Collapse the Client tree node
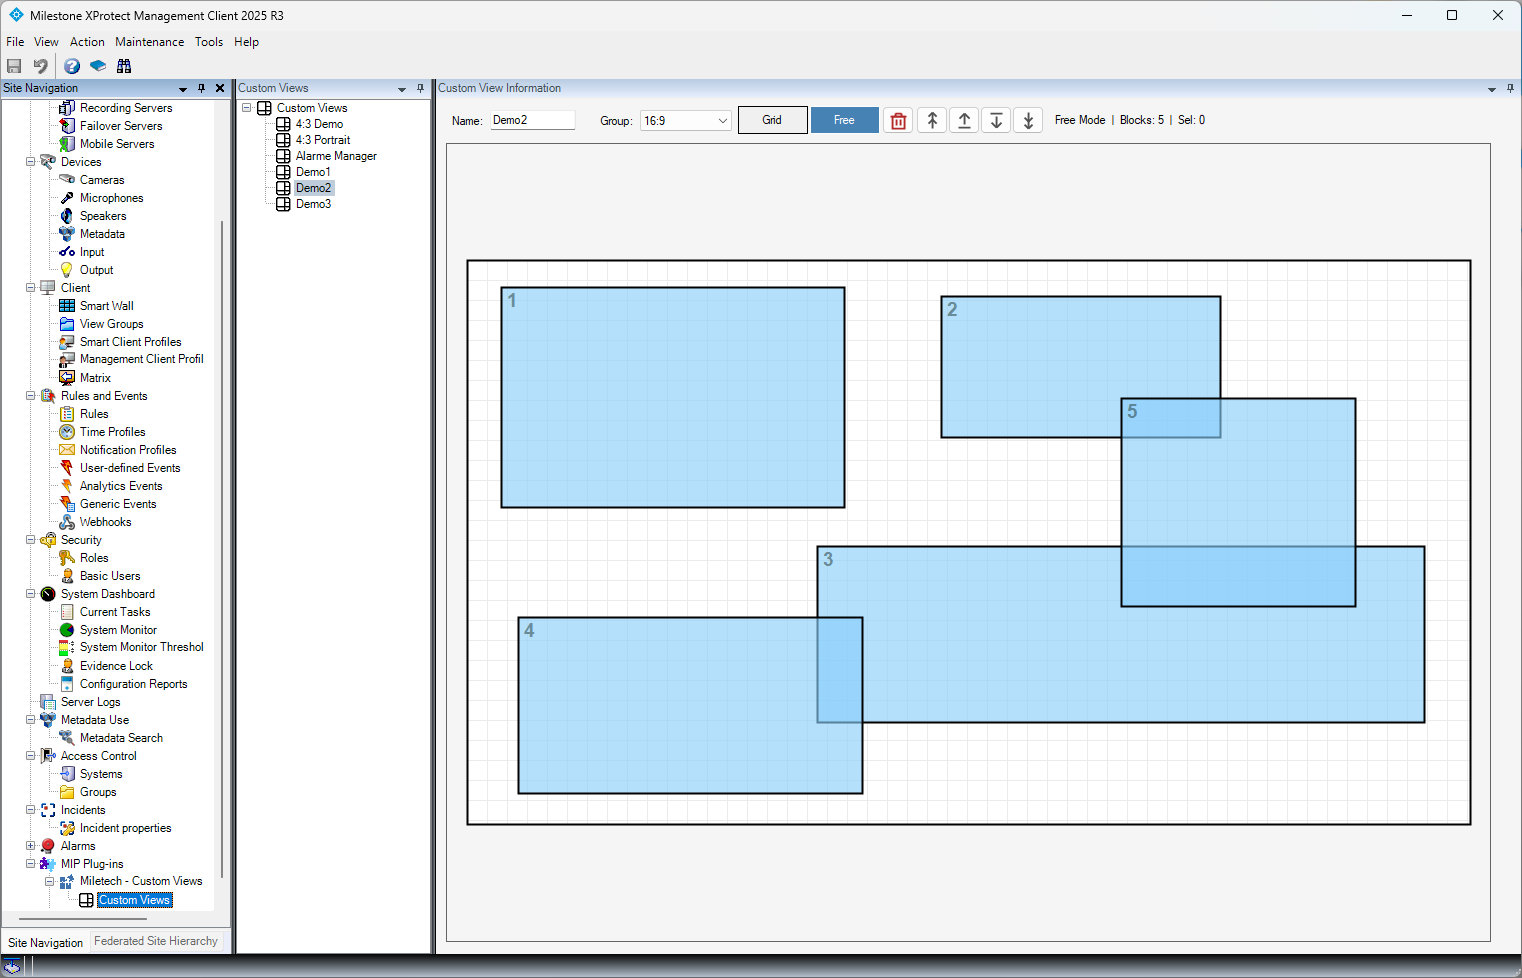The height and width of the screenshot is (978, 1522). pyautogui.click(x=30, y=288)
